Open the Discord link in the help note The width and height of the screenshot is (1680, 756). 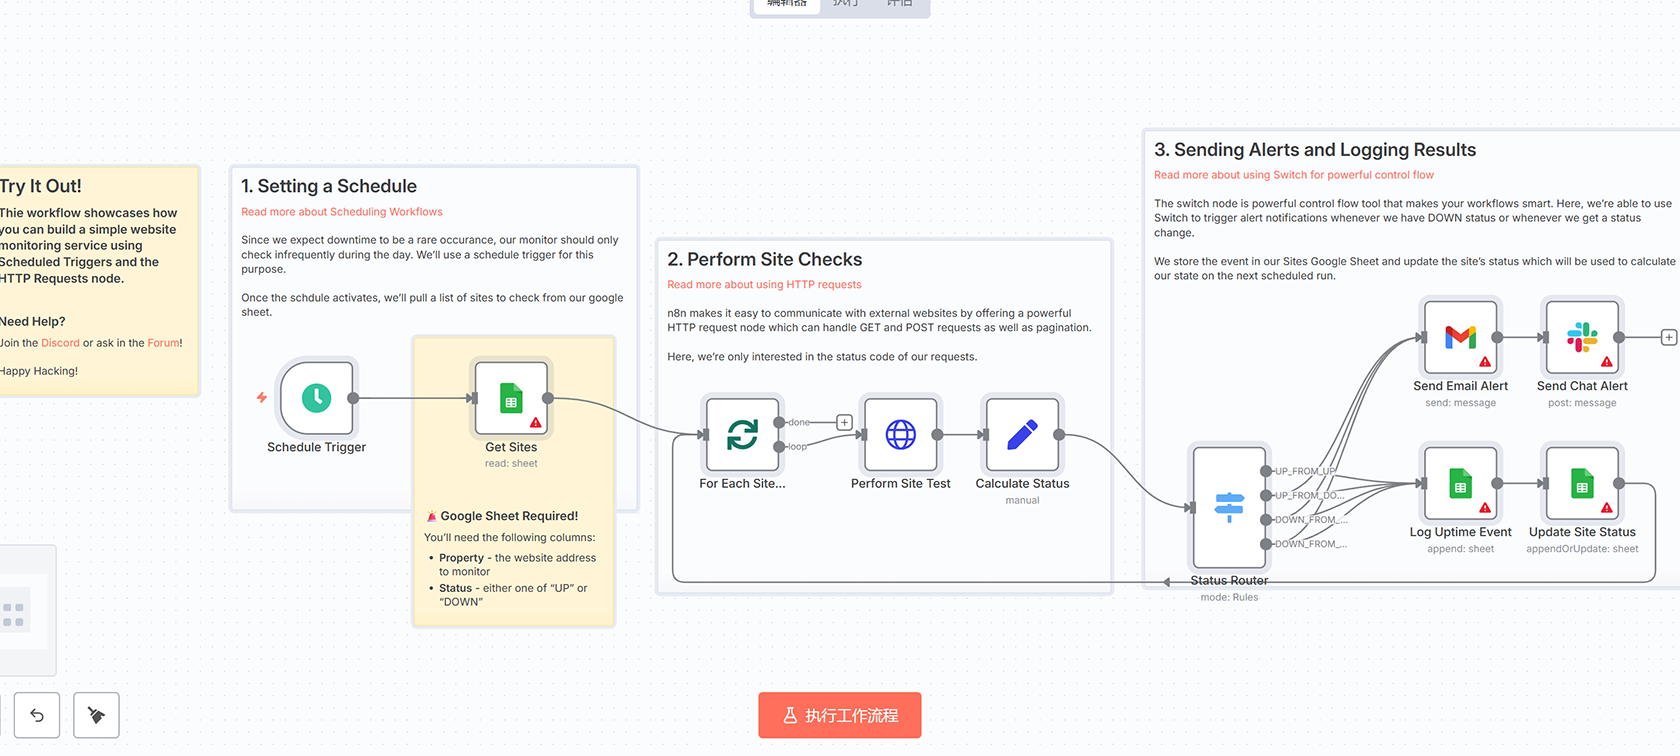click(60, 343)
